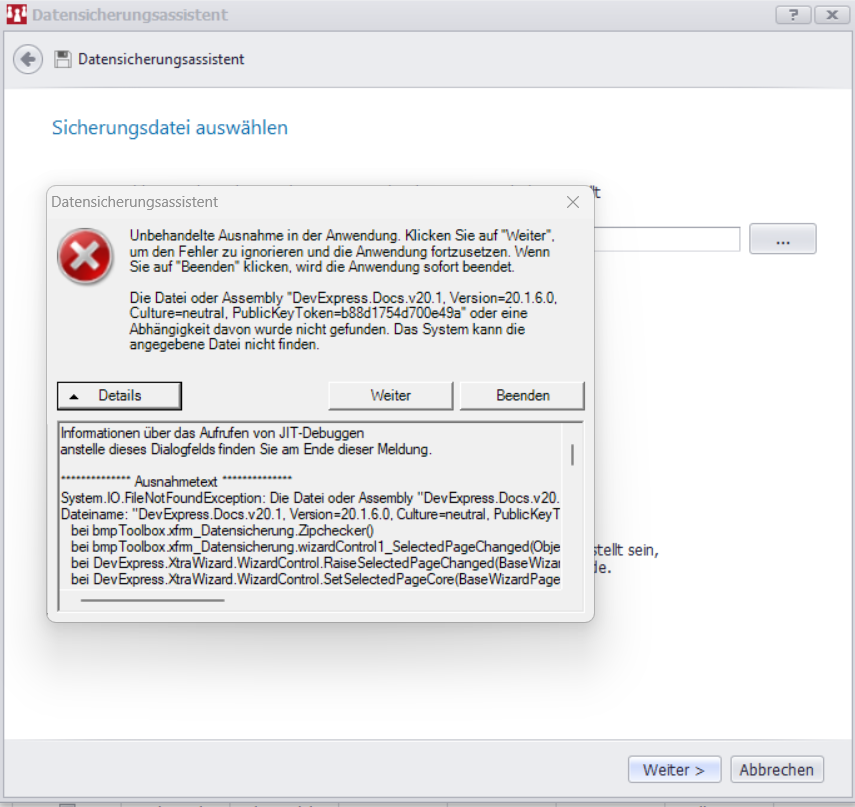Click the unhandled exception message text
The width and height of the screenshot is (855, 807).
(x=340, y=250)
